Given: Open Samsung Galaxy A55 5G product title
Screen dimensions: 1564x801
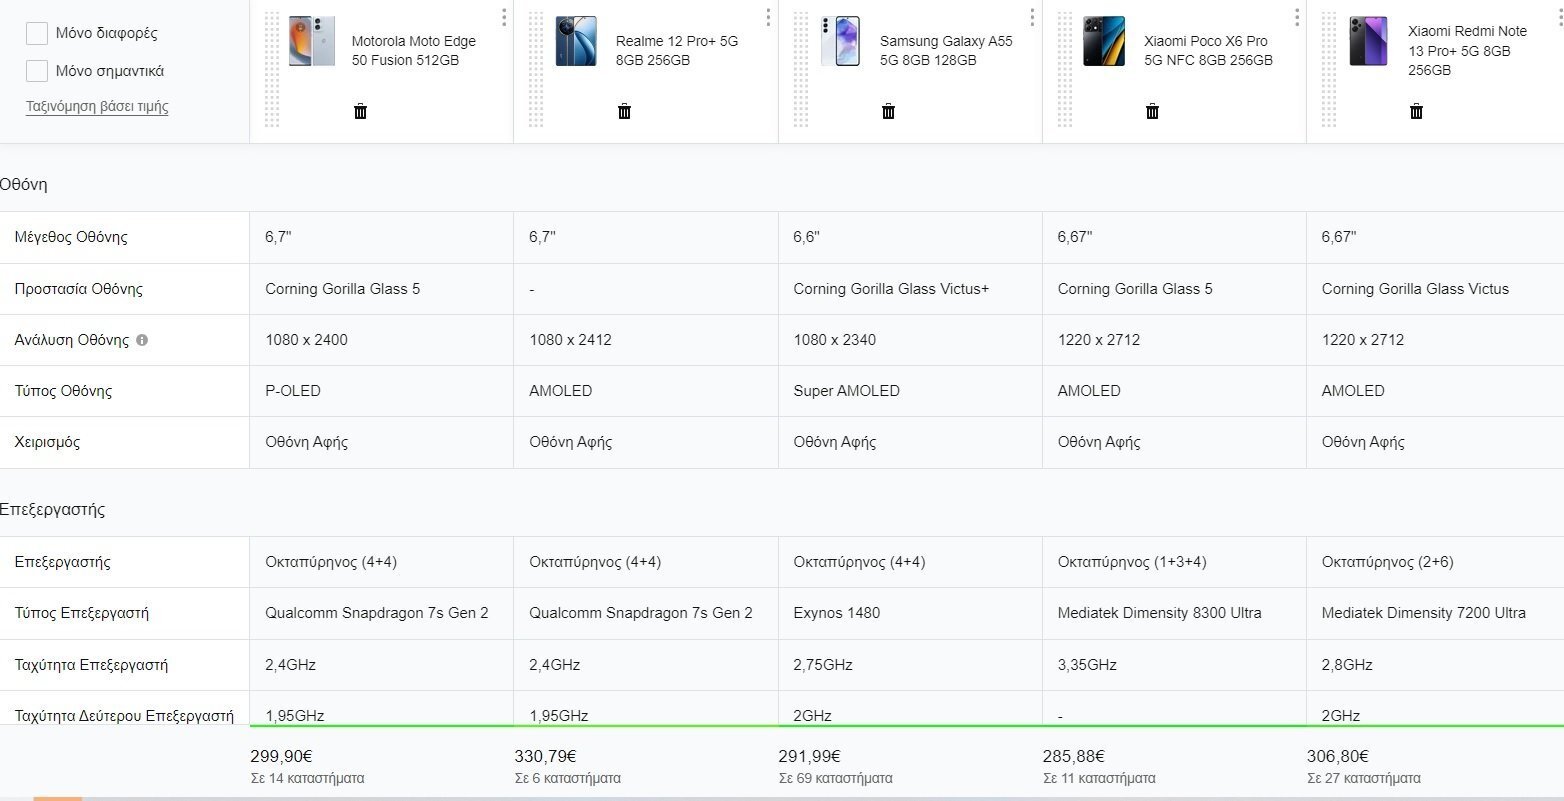Looking at the screenshot, I should [x=946, y=51].
